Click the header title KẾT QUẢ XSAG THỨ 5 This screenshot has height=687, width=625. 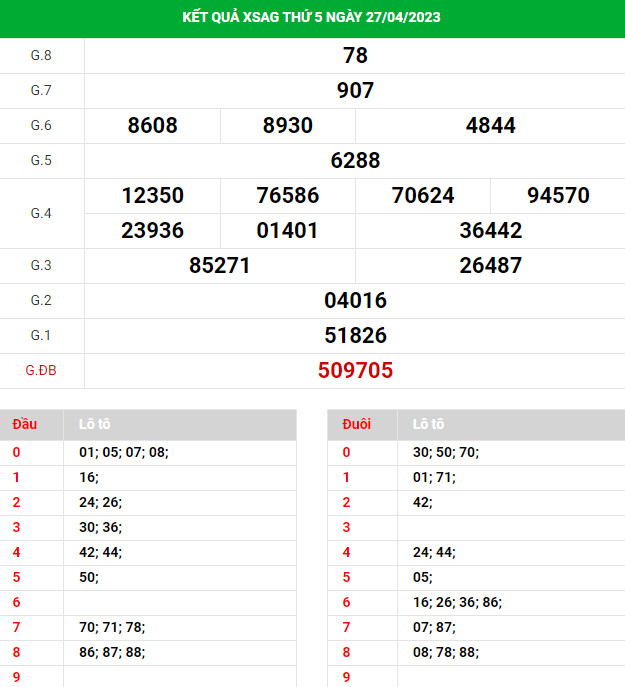click(x=252, y=17)
